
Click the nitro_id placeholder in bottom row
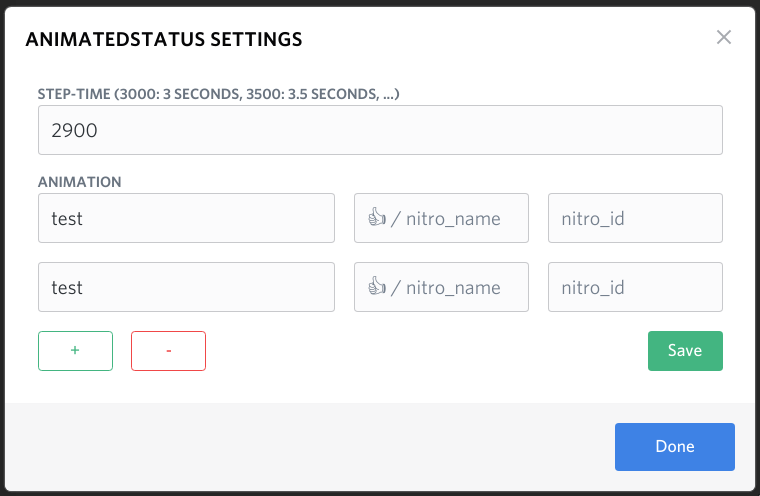(593, 288)
